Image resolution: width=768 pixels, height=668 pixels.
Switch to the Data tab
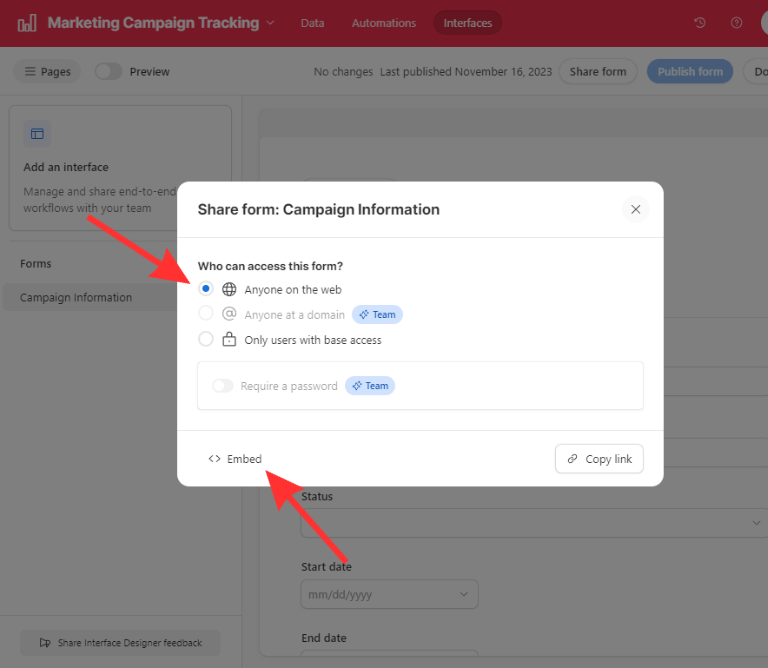pyautogui.click(x=312, y=23)
